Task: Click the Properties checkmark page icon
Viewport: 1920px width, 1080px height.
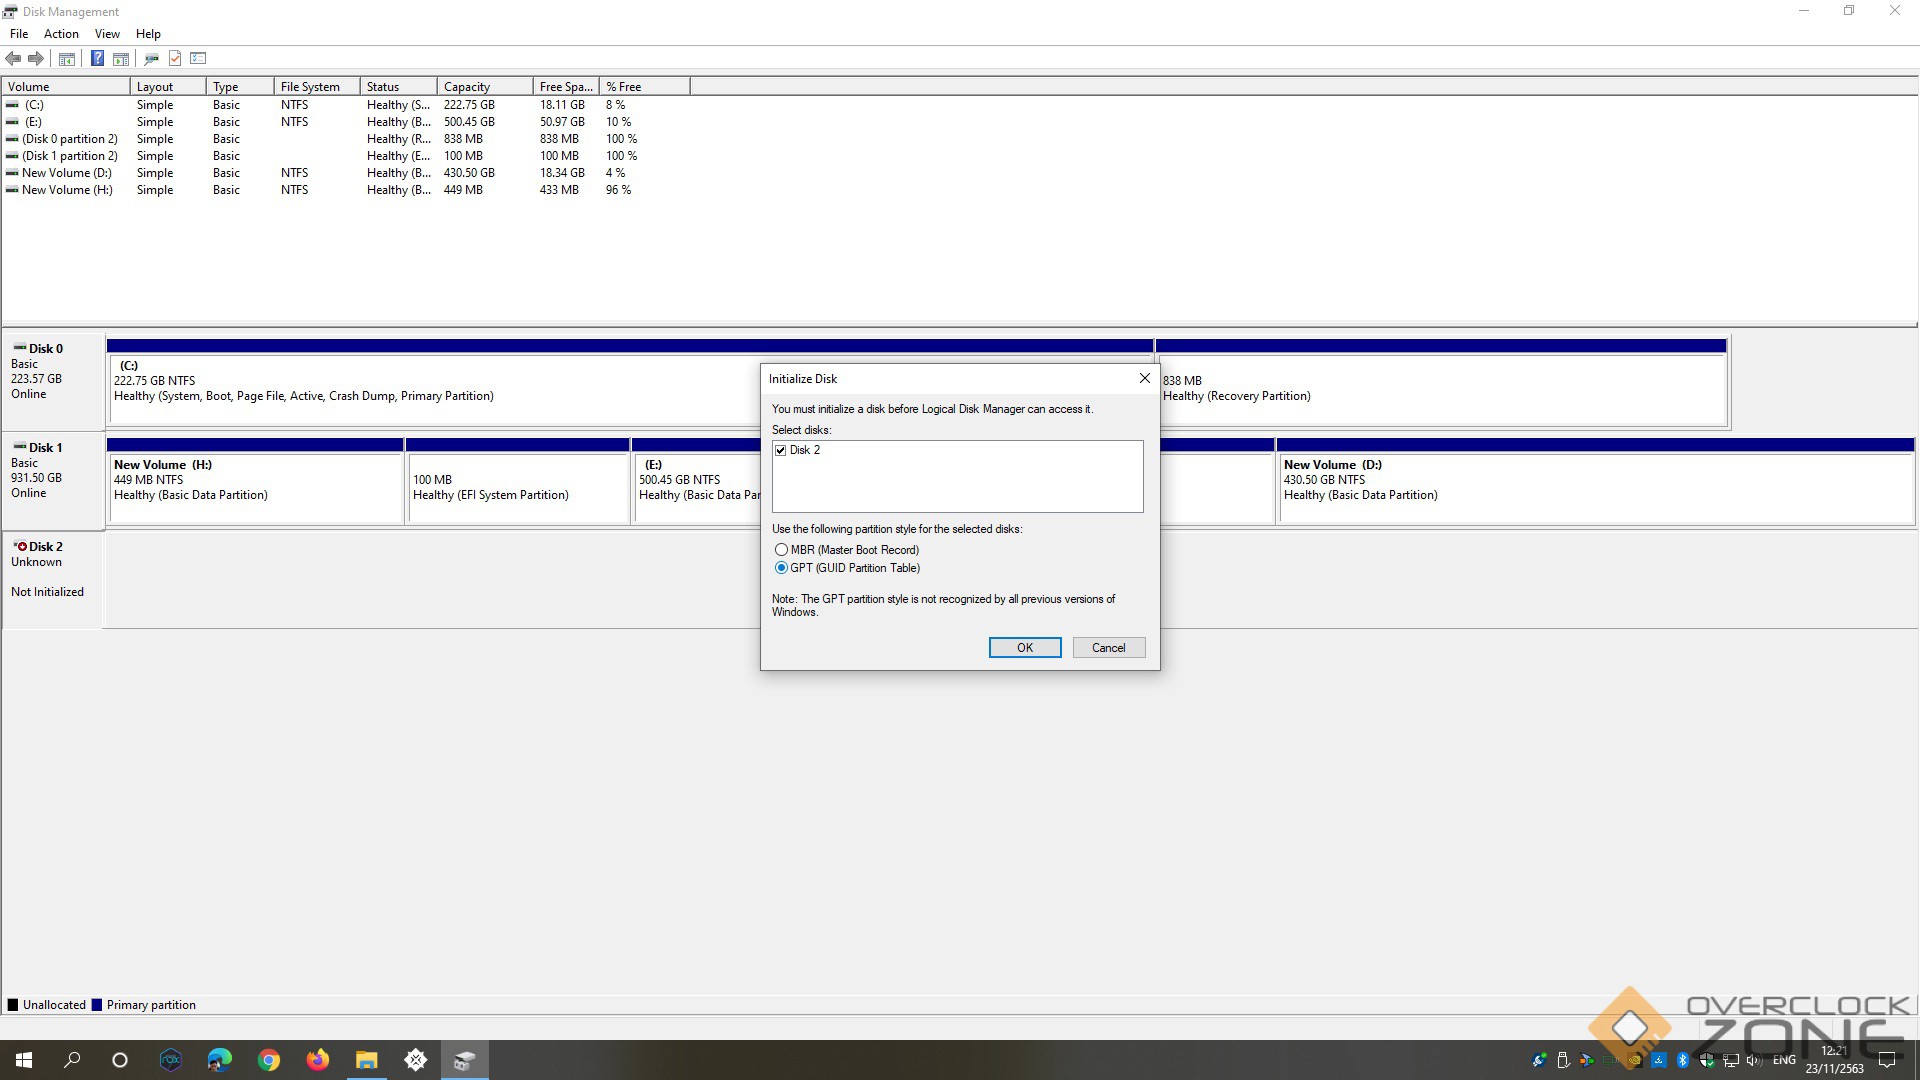Action: tap(175, 59)
